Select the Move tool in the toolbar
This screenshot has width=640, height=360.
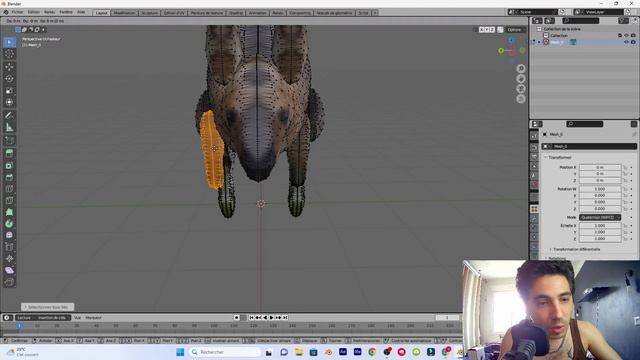(9, 67)
